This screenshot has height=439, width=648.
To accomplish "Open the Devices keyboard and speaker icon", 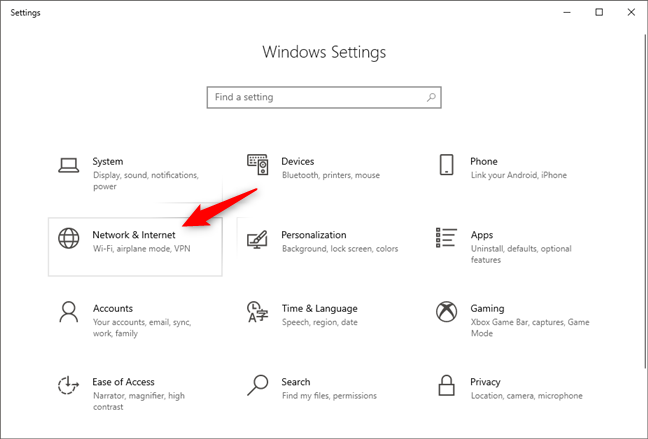I will pos(257,165).
